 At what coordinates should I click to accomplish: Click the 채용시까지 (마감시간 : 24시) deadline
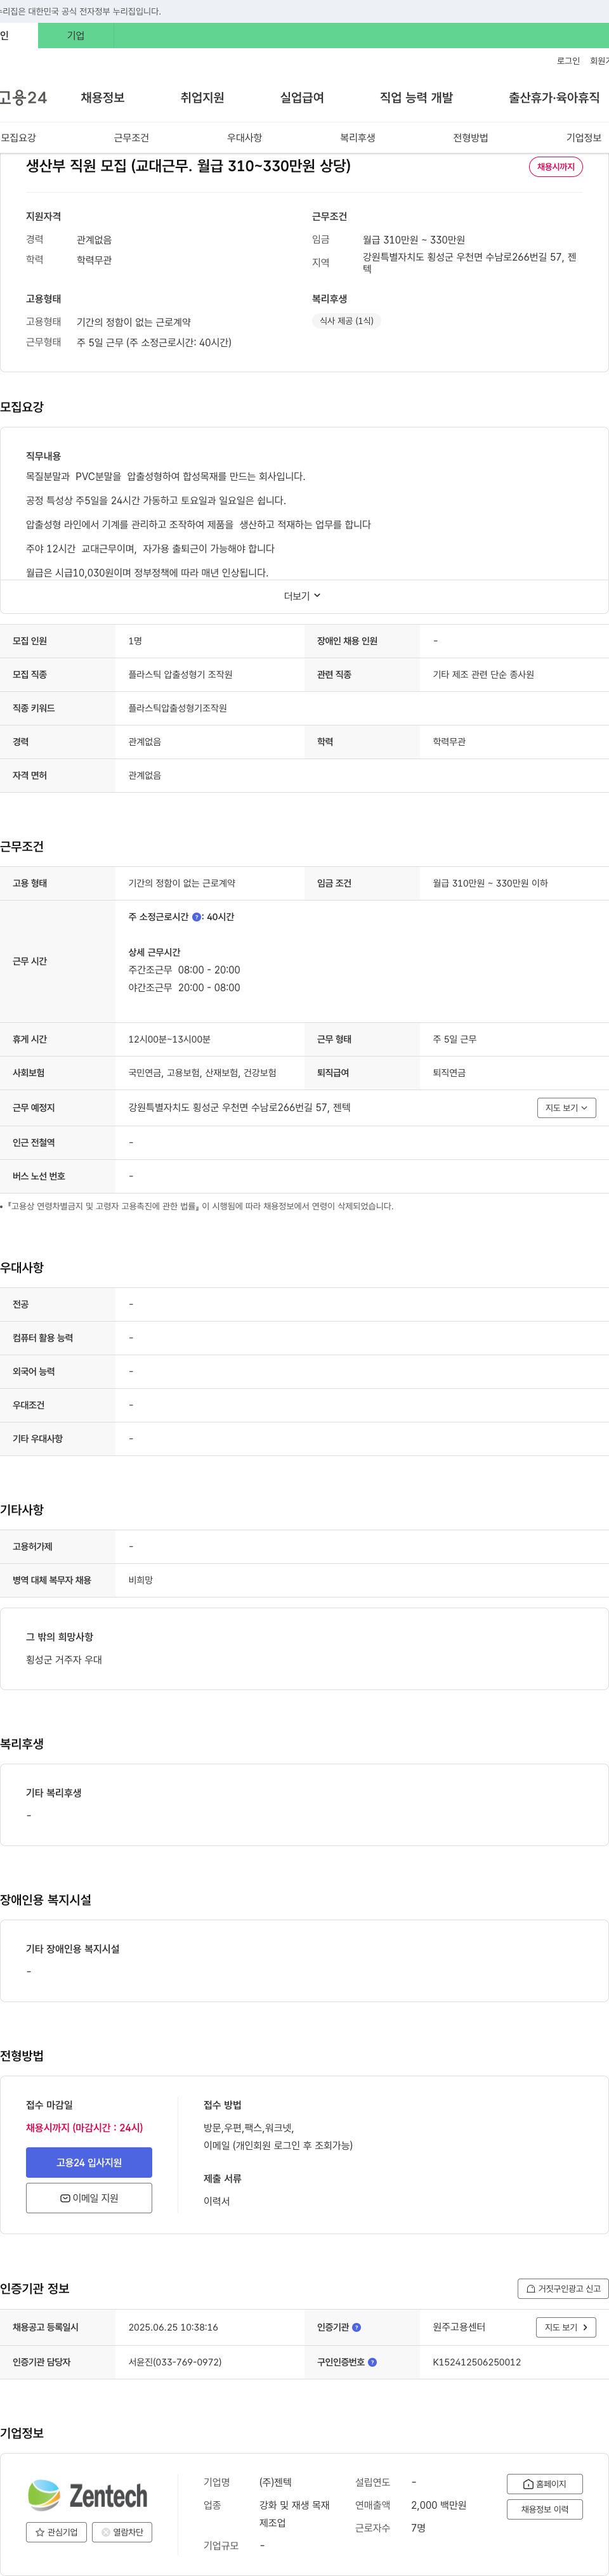(84, 2127)
